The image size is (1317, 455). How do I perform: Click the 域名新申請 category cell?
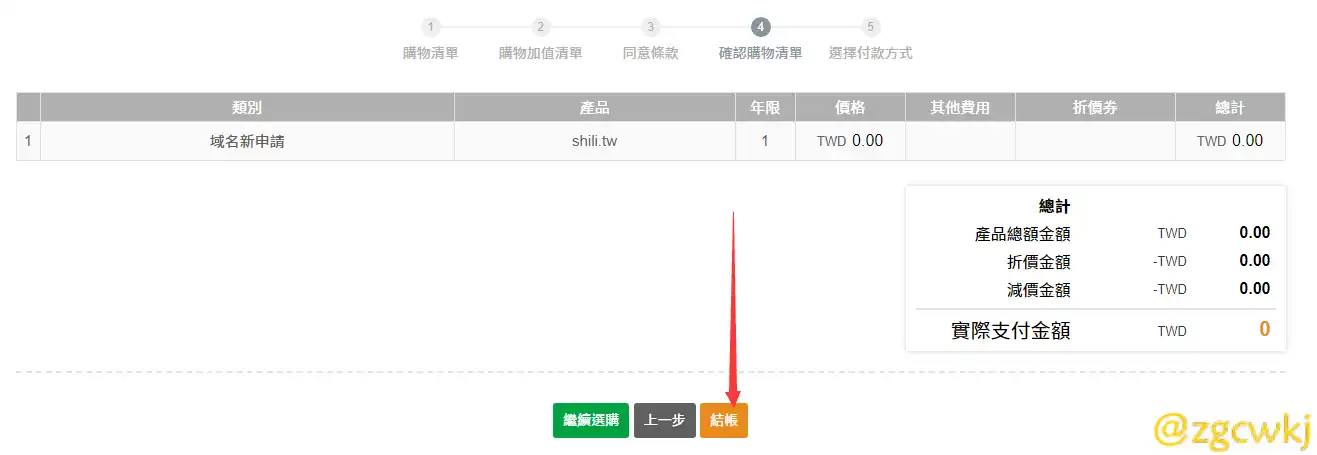247,141
